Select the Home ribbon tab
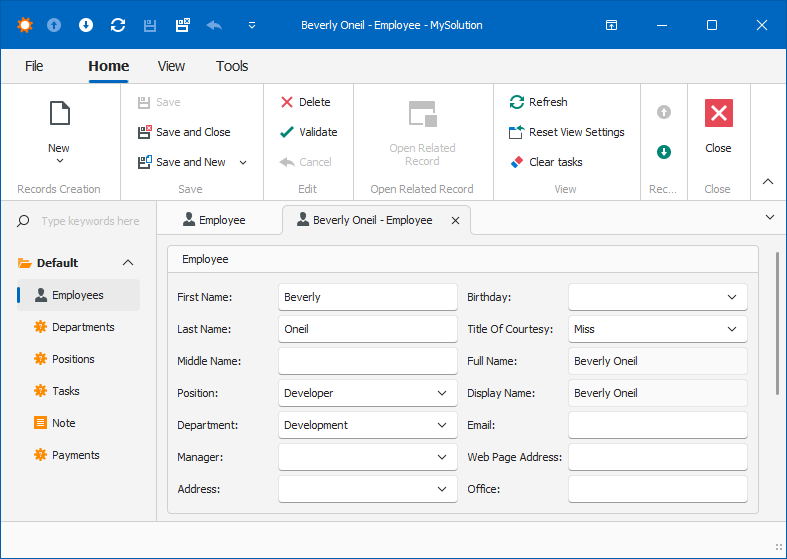 pyautogui.click(x=108, y=66)
